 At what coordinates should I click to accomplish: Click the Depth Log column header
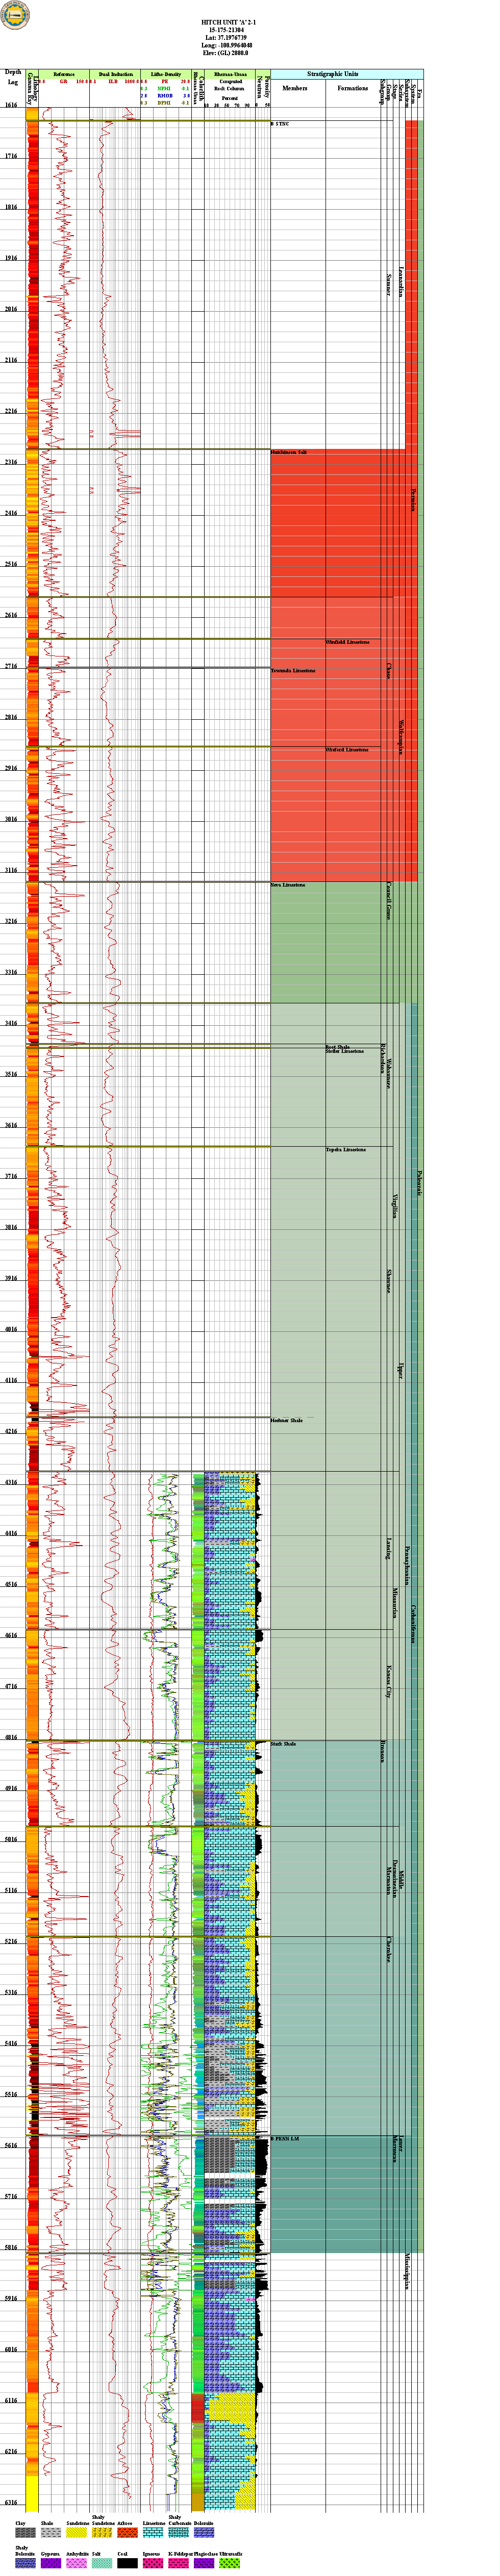tap(13, 76)
